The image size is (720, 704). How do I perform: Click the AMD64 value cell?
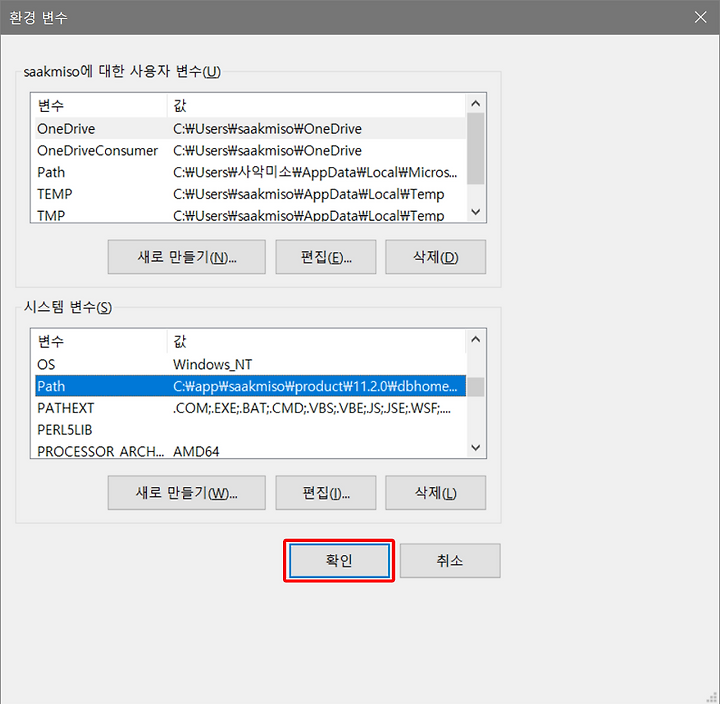pos(196,451)
